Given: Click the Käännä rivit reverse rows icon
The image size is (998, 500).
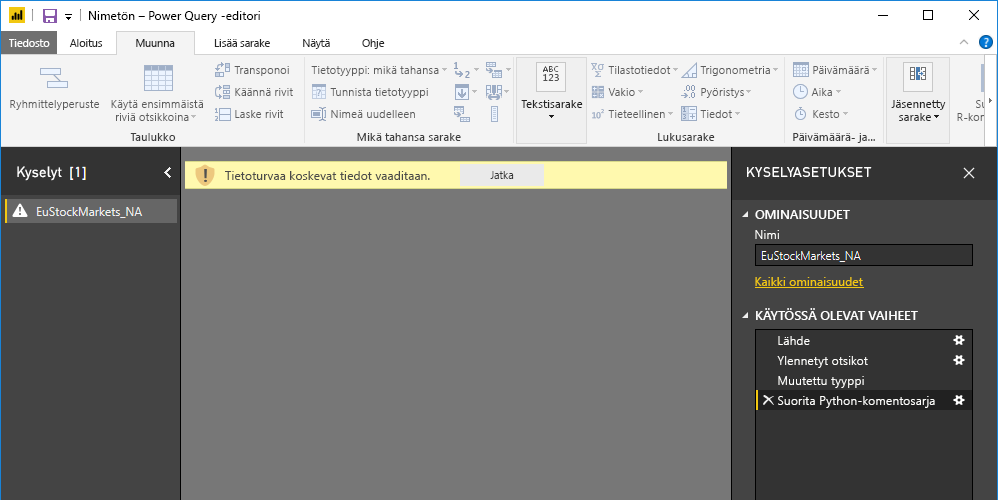Looking at the screenshot, I should coord(222,92).
